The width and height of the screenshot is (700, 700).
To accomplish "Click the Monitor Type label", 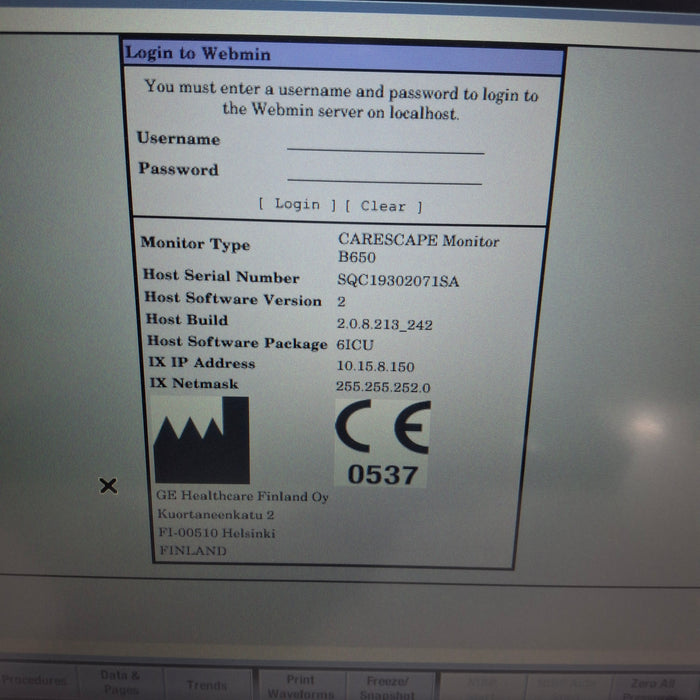I will click(x=195, y=244).
